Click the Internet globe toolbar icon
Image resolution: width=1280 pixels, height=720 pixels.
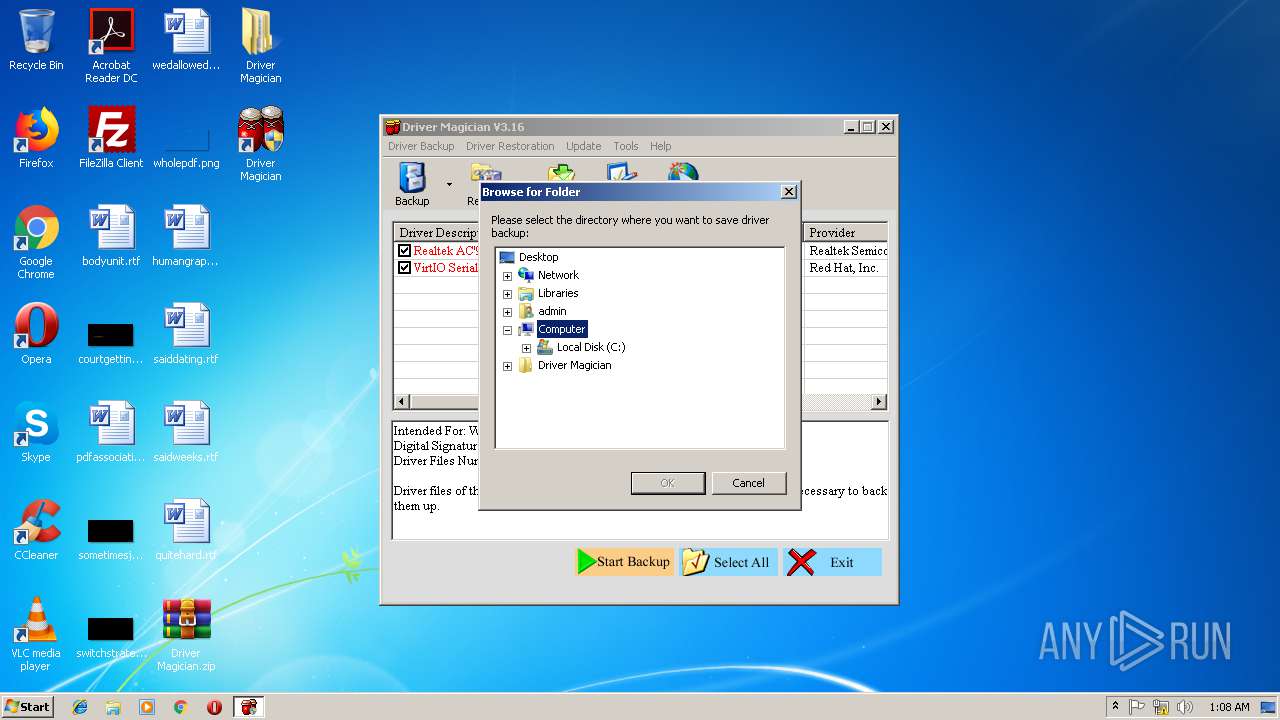click(x=684, y=172)
